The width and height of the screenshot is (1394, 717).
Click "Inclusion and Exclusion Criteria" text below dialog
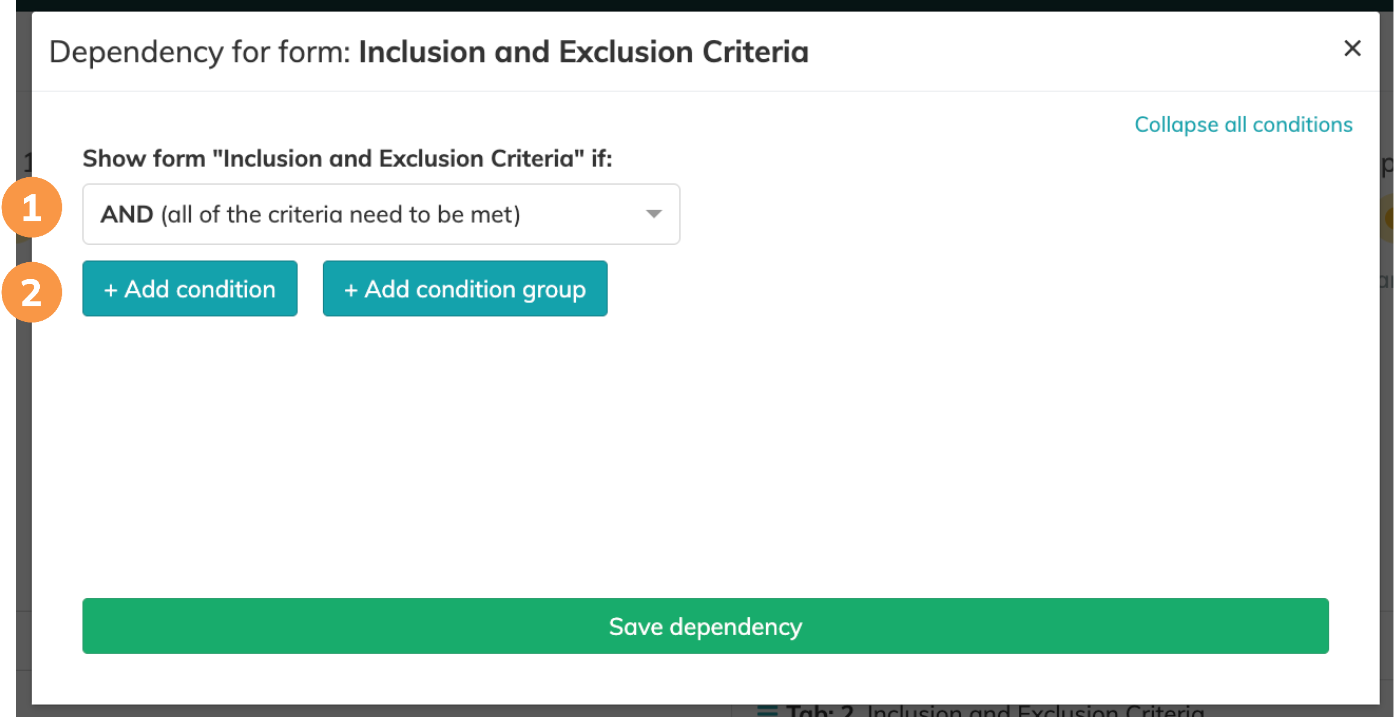point(1035,712)
